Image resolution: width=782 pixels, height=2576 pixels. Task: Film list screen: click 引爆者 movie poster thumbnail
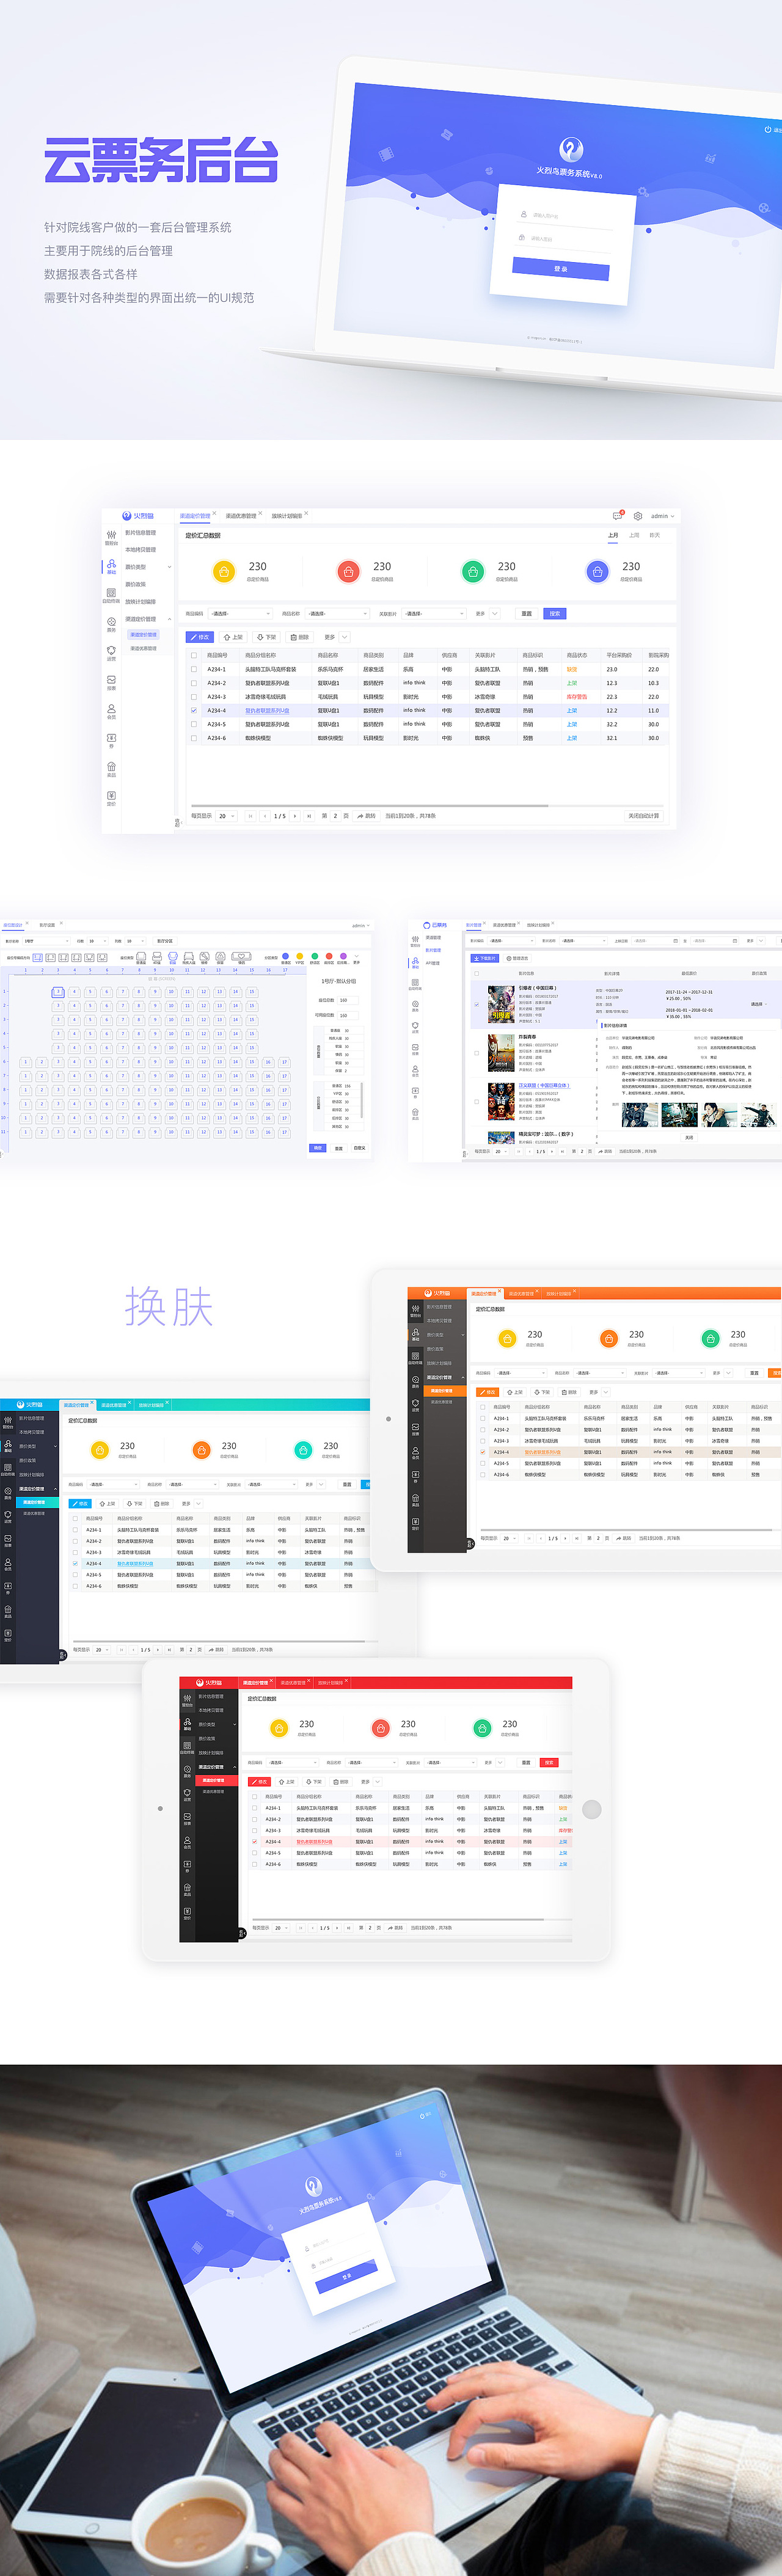pos(501,1004)
